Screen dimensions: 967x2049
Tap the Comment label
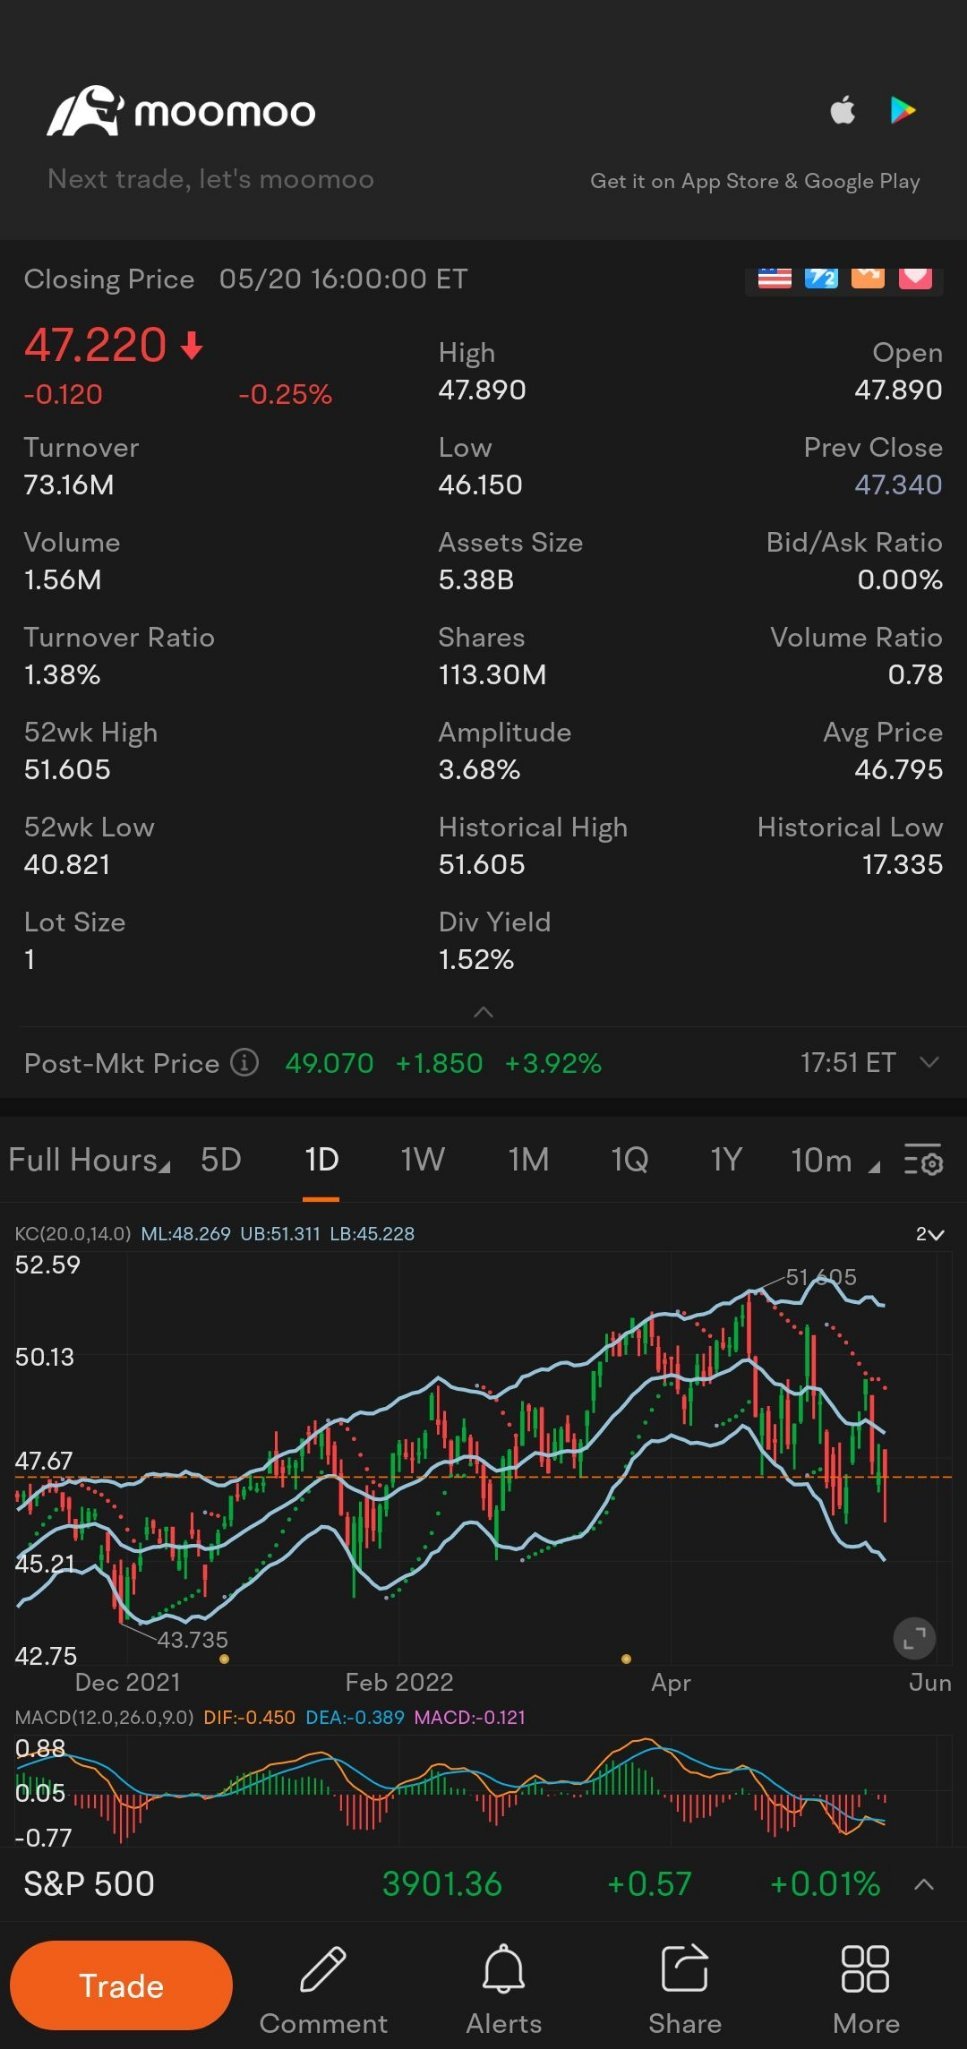click(x=323, y=2024)
